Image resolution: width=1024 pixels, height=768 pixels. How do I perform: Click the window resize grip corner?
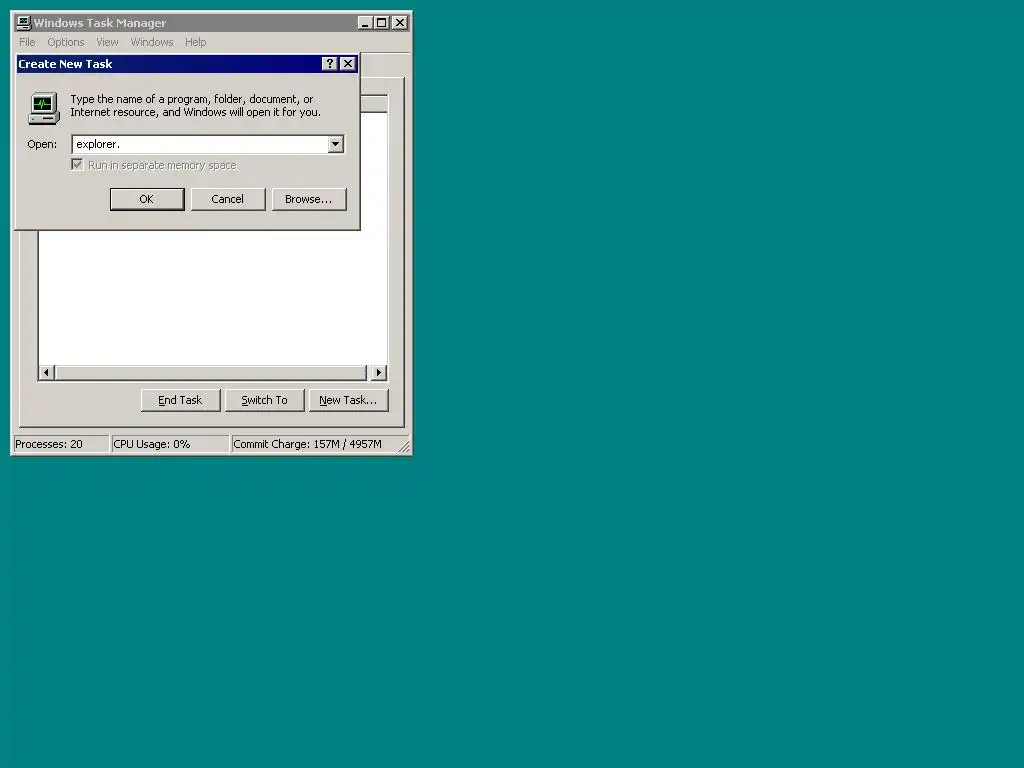(404, 446)
